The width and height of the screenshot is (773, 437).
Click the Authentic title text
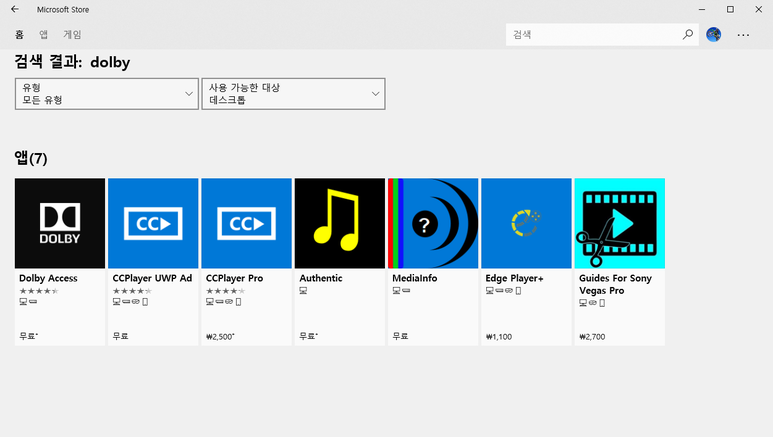click(x=321, y=278)
